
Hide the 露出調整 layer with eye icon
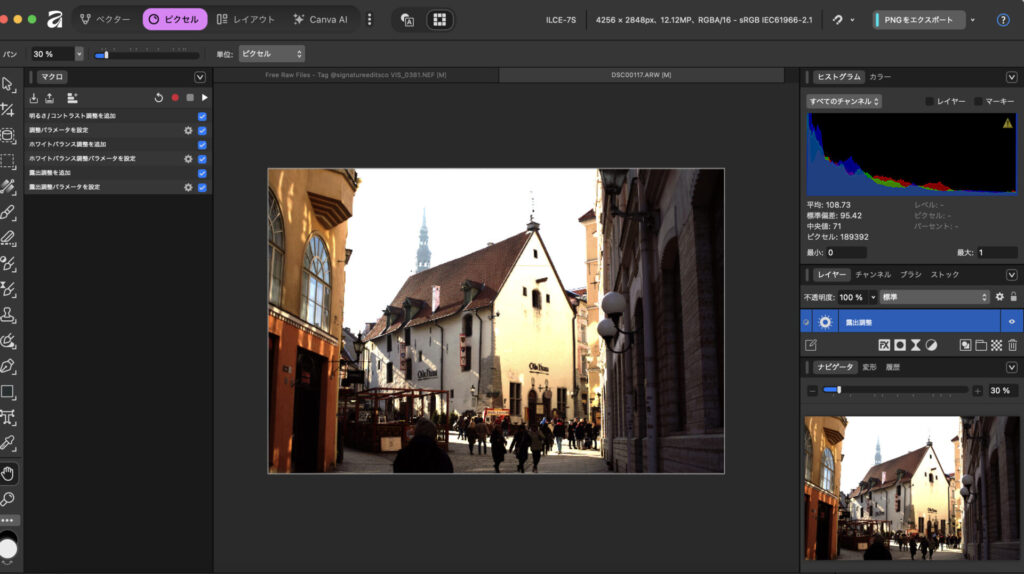pyautogui.click(x=1011, y=322)
